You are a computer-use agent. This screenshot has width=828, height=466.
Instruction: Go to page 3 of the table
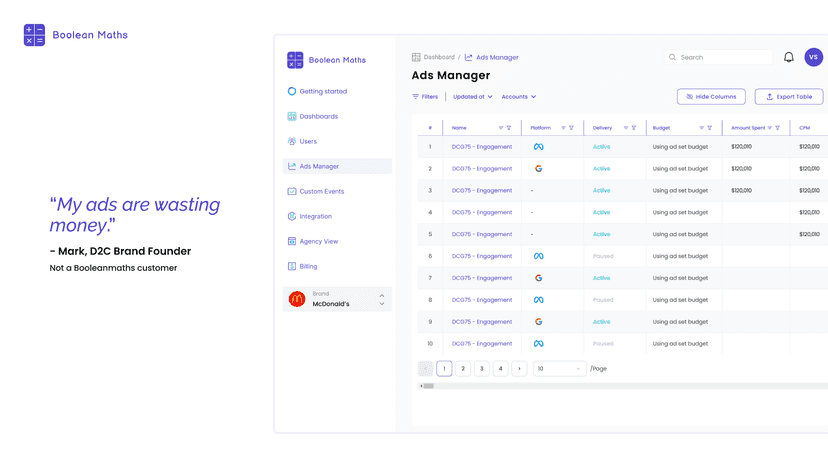pos(482,369)
